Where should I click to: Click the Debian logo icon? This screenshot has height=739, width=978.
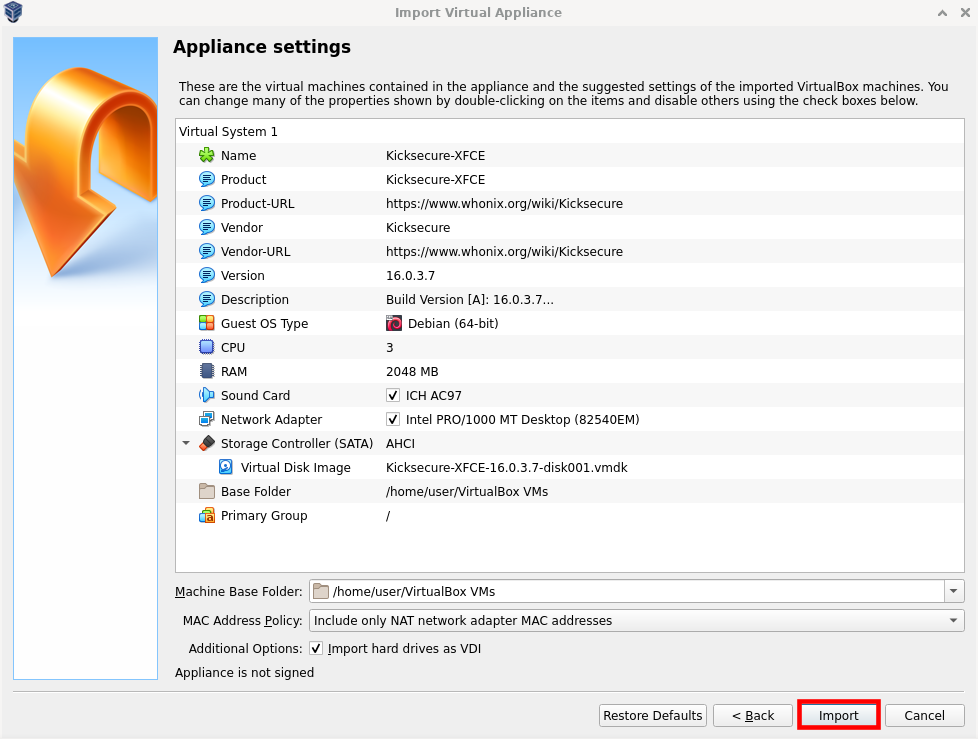[394, 324]
